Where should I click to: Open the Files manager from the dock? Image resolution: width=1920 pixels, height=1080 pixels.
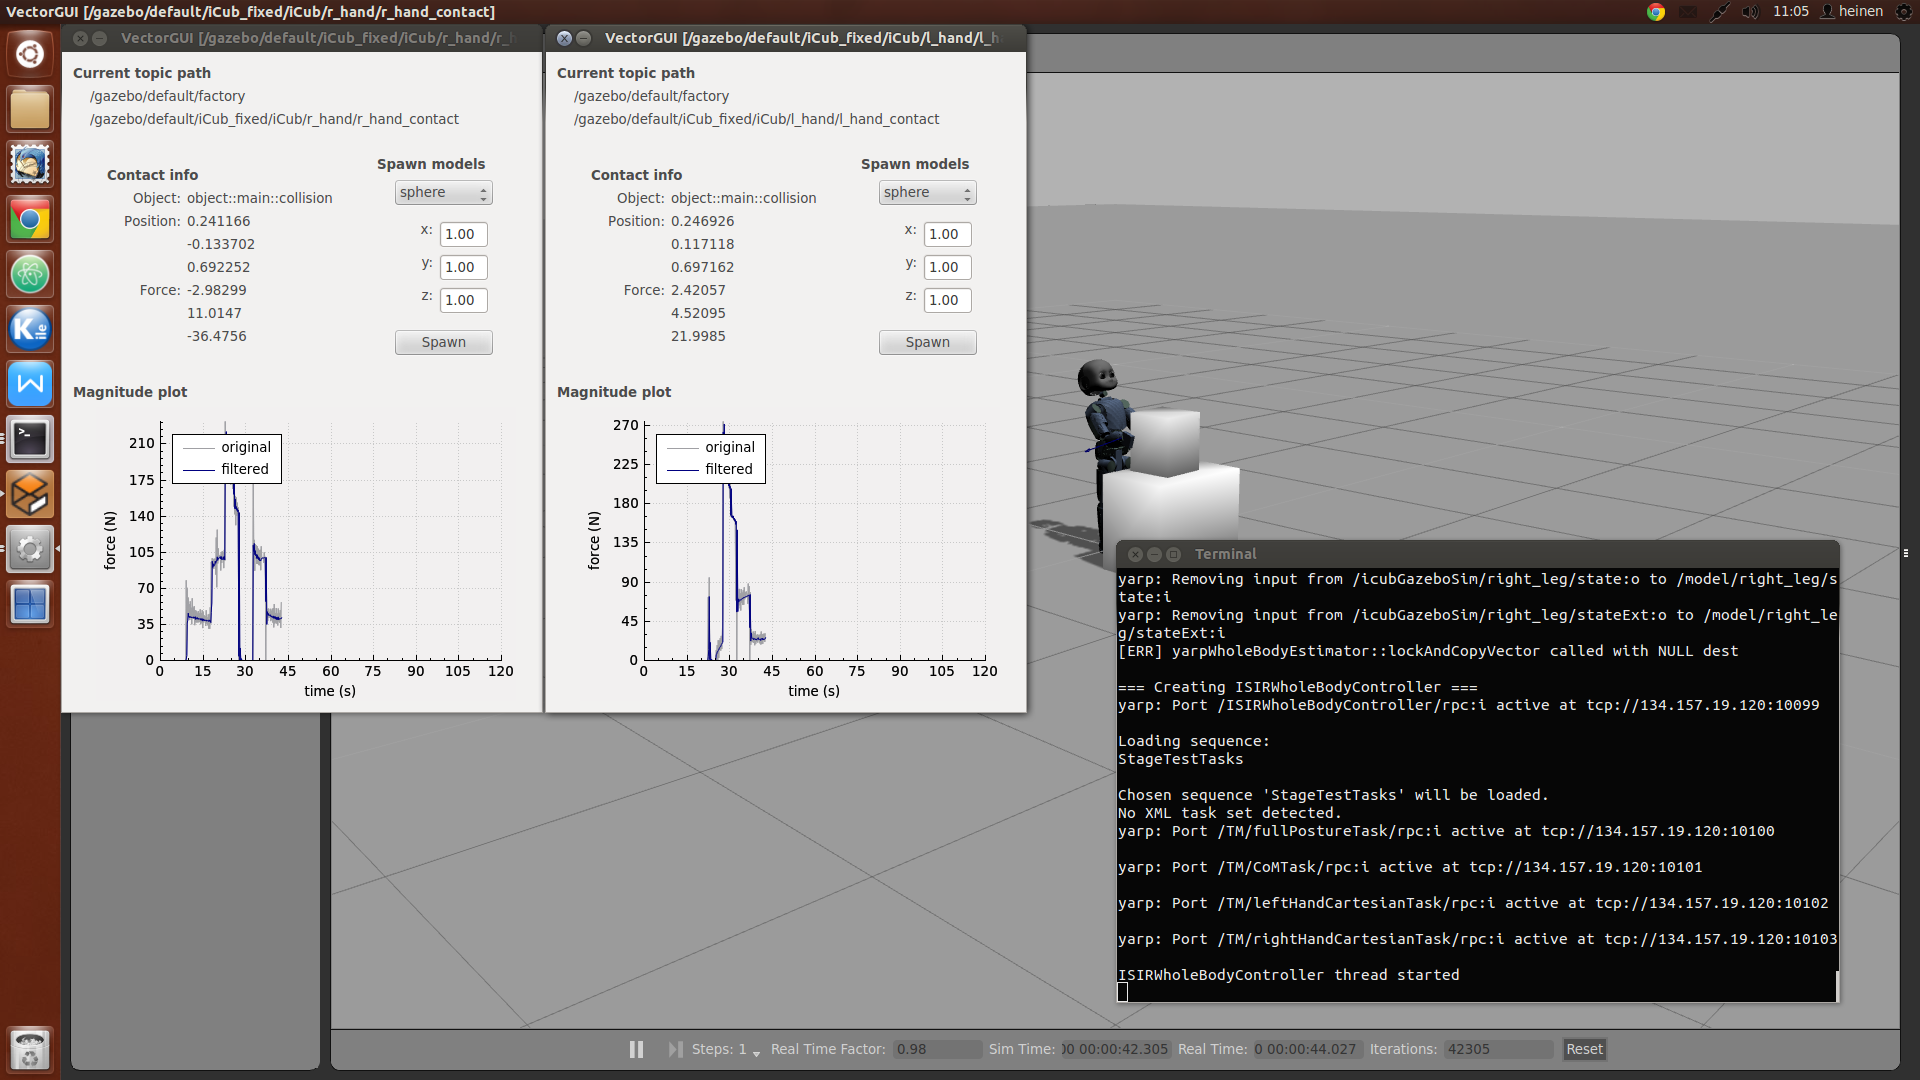(x=29, y=108)
